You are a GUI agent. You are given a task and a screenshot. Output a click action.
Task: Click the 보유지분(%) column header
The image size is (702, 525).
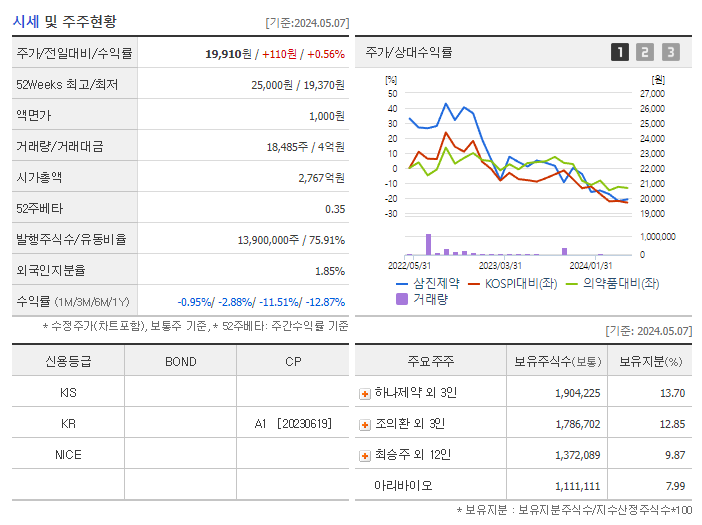point(650,361)
